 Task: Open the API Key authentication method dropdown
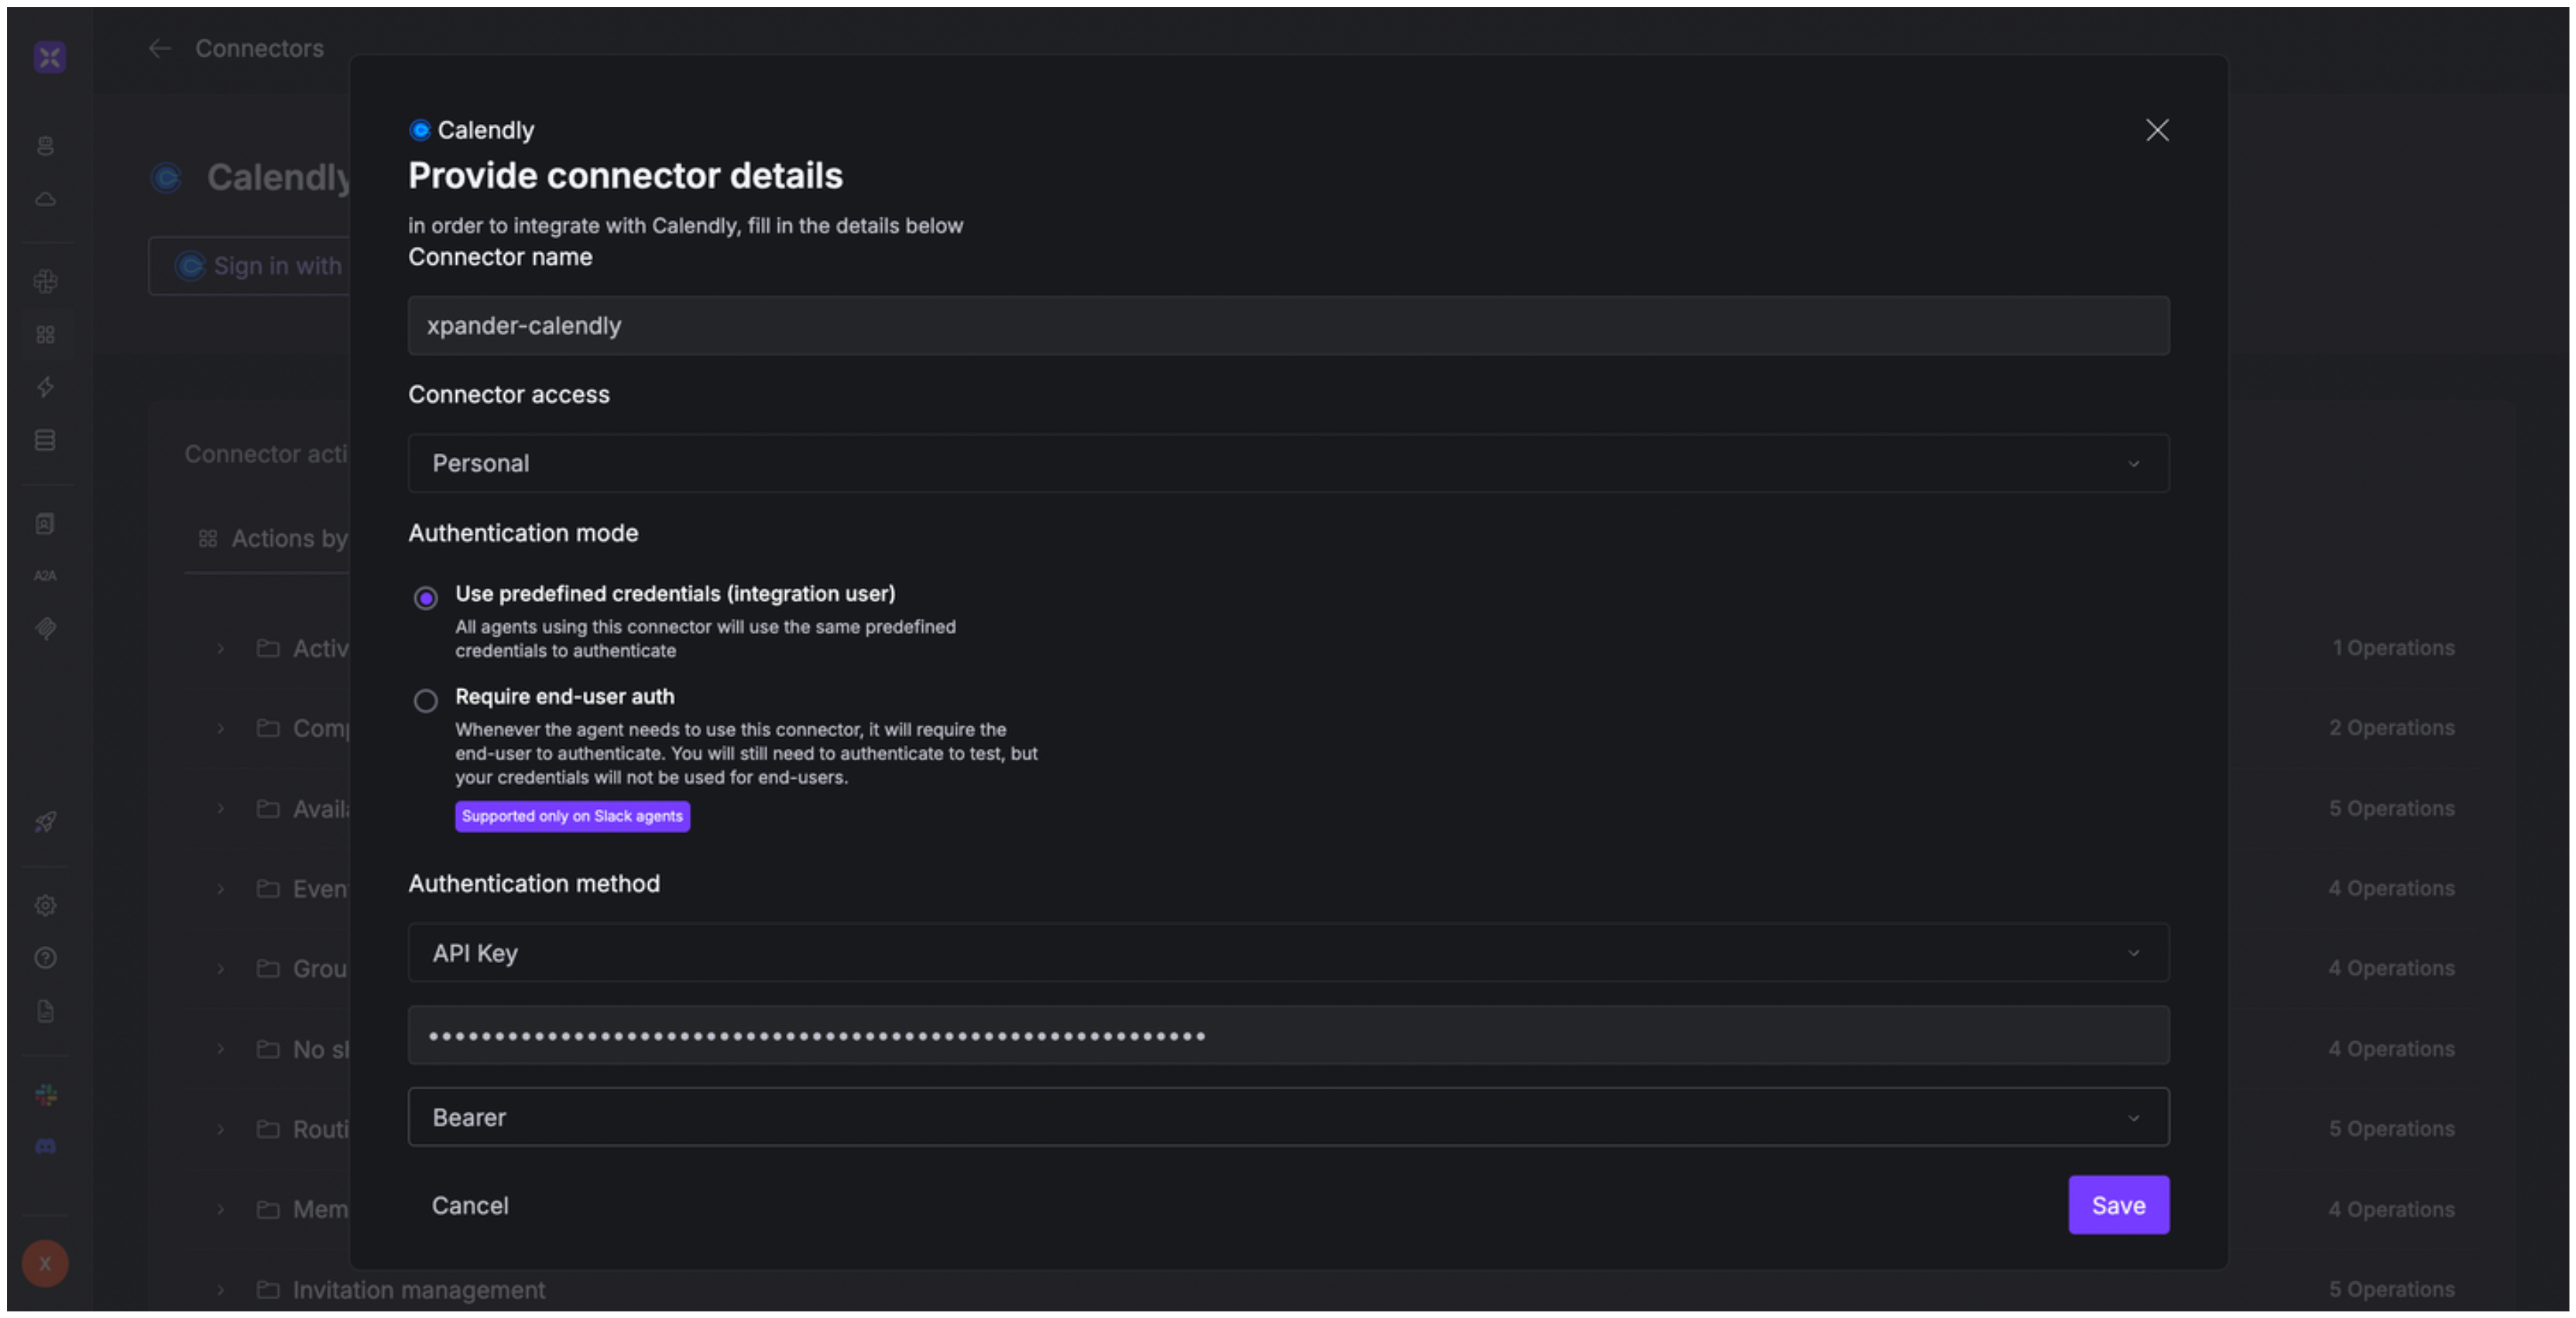[1288, 953]
